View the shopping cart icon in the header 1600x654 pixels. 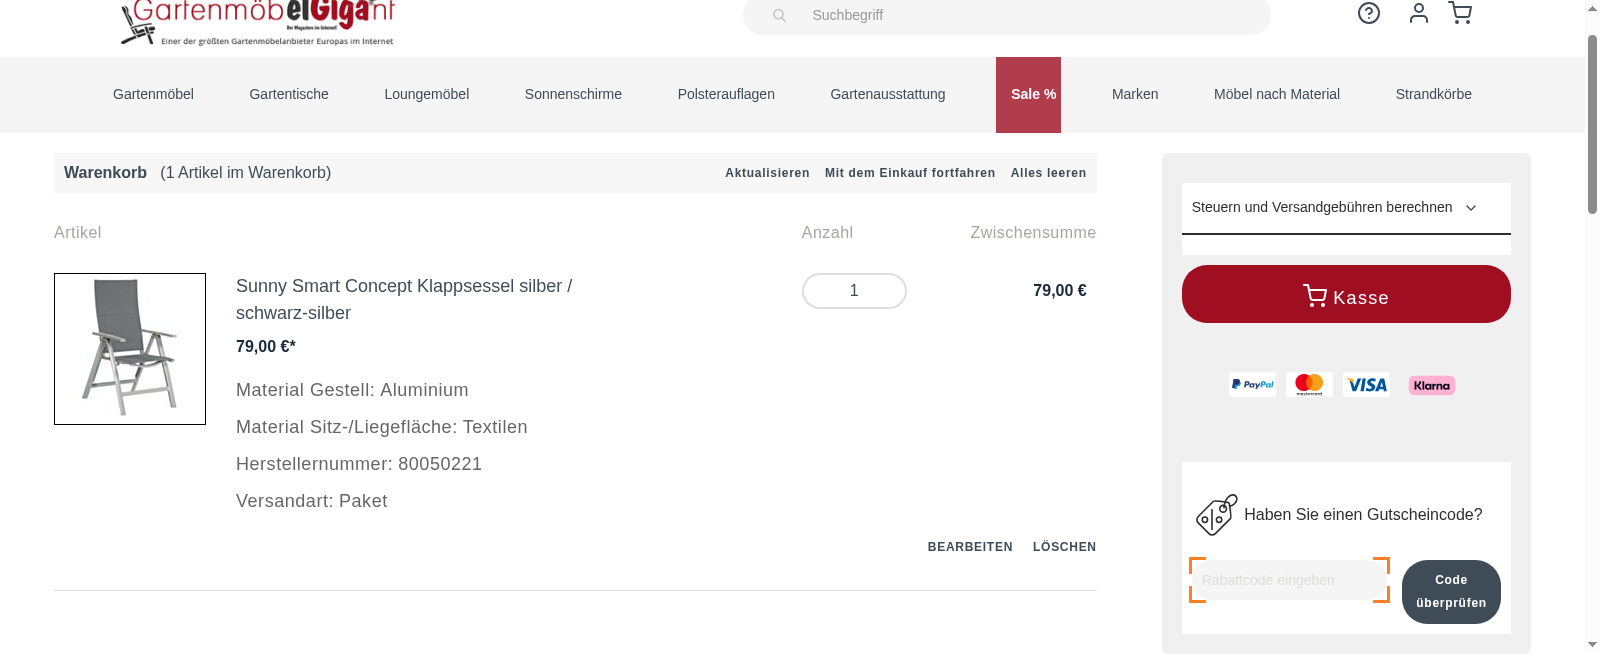pos(1460,13)
